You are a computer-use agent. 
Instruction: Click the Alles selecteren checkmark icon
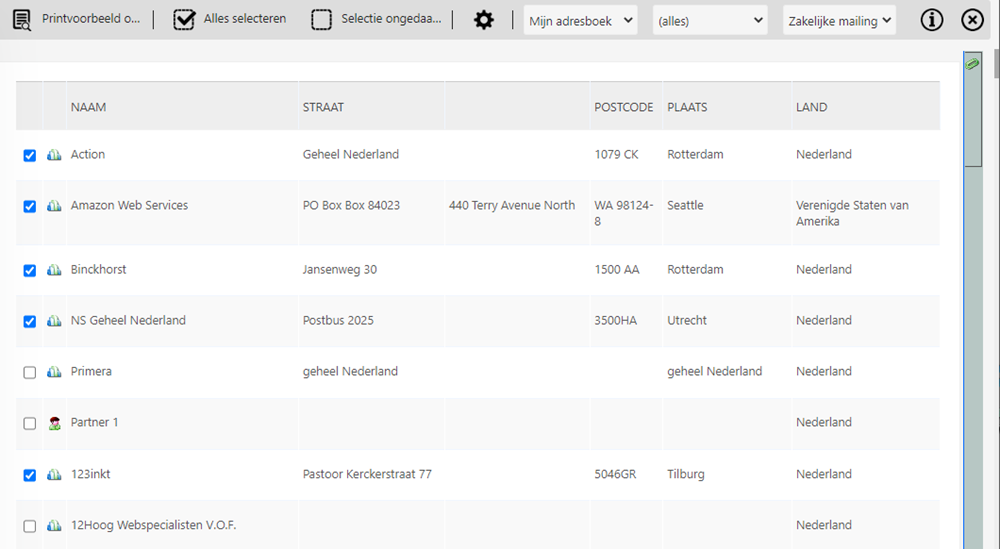click(x=184, y=20)
